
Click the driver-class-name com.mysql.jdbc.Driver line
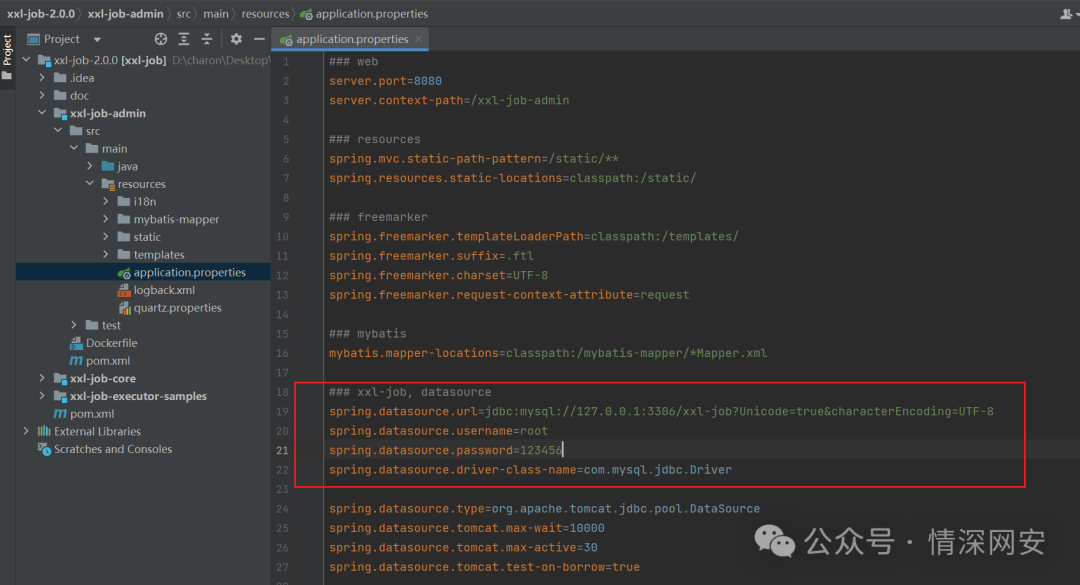530,470
